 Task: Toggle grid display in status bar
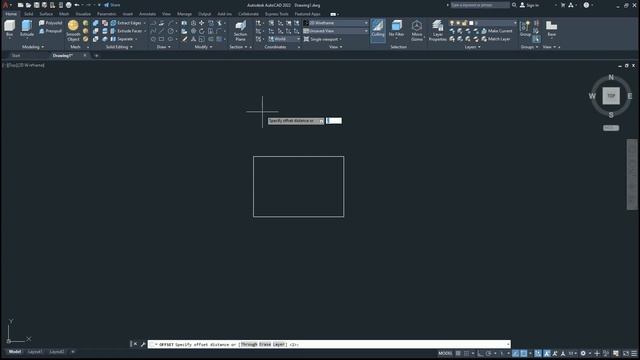(x=458, y=353)
